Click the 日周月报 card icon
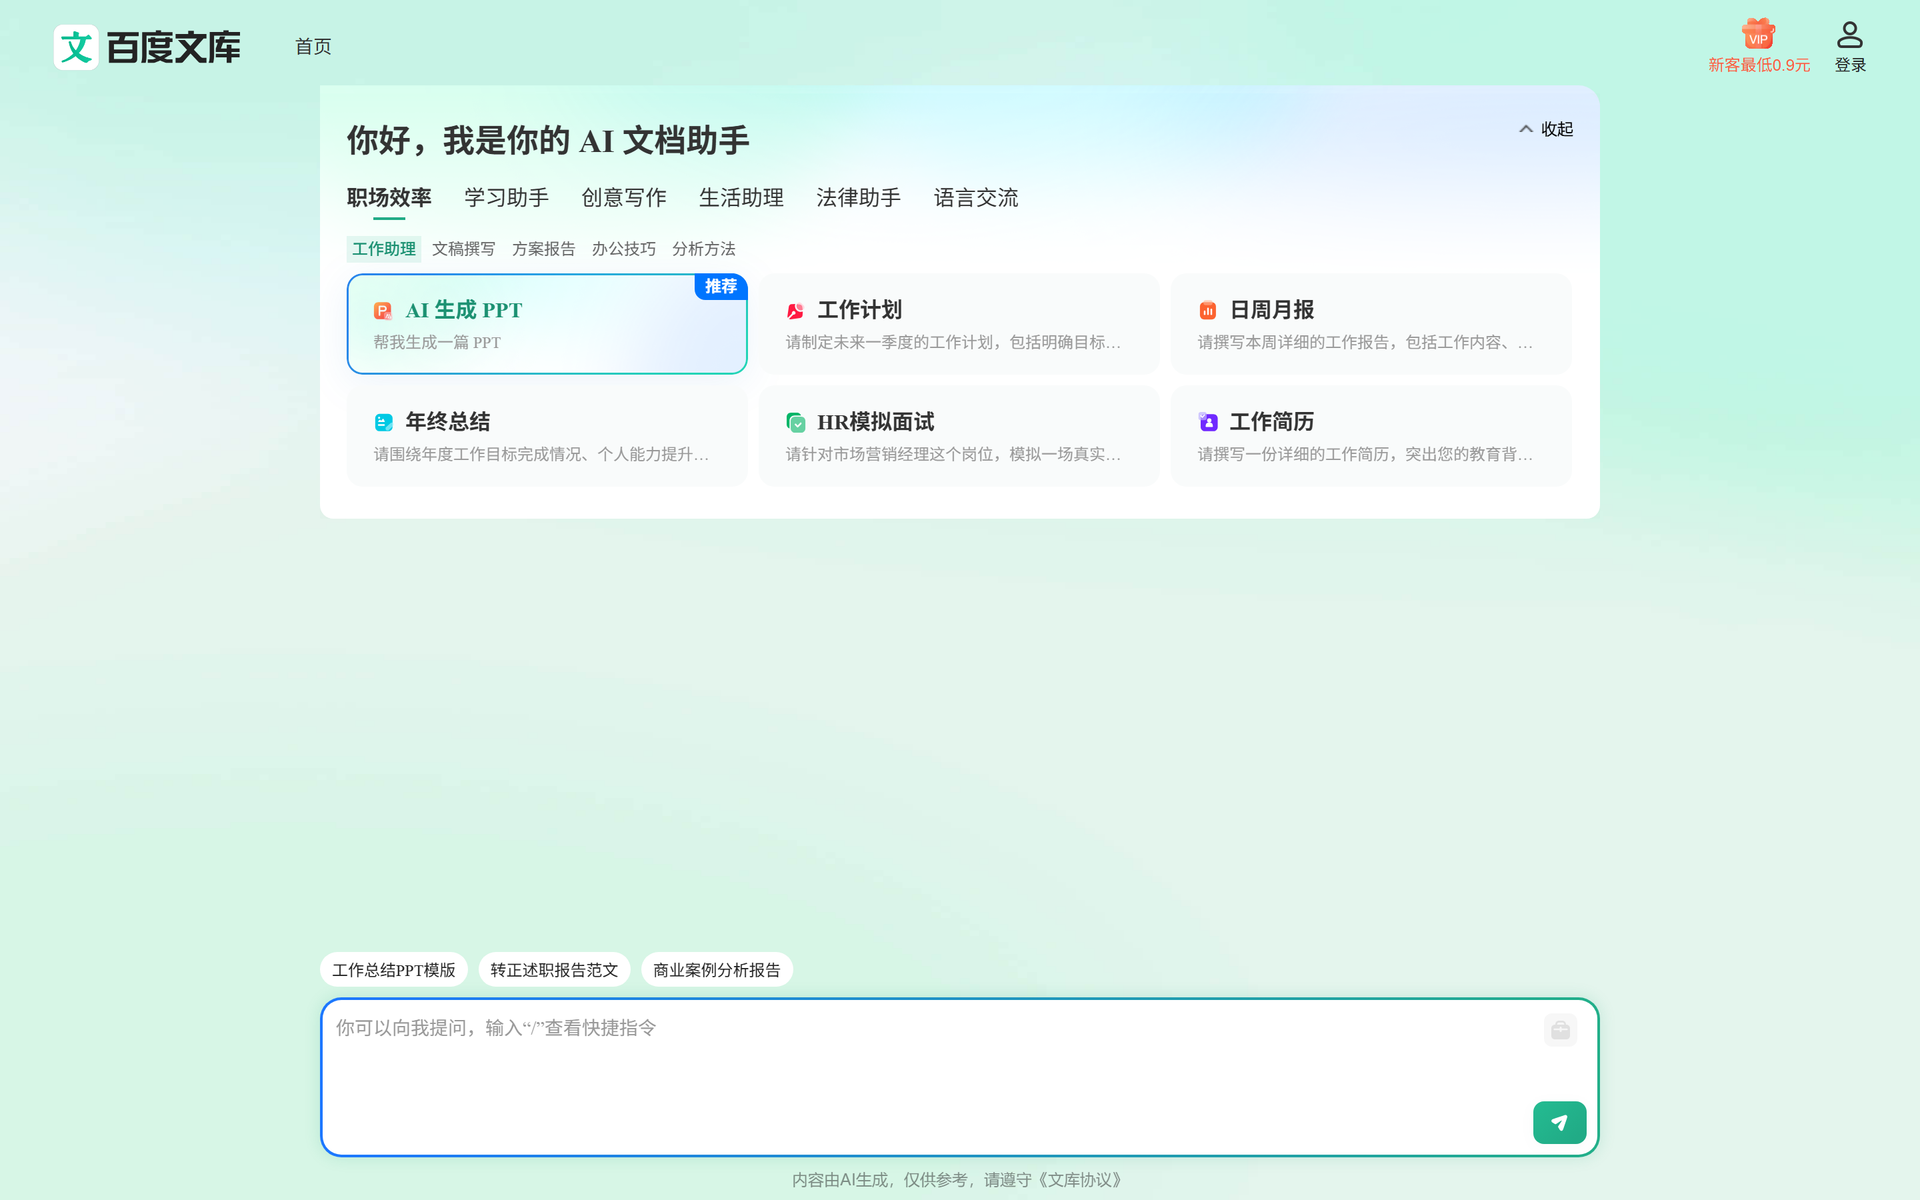1920x1200 pixels. (1207, 311)
